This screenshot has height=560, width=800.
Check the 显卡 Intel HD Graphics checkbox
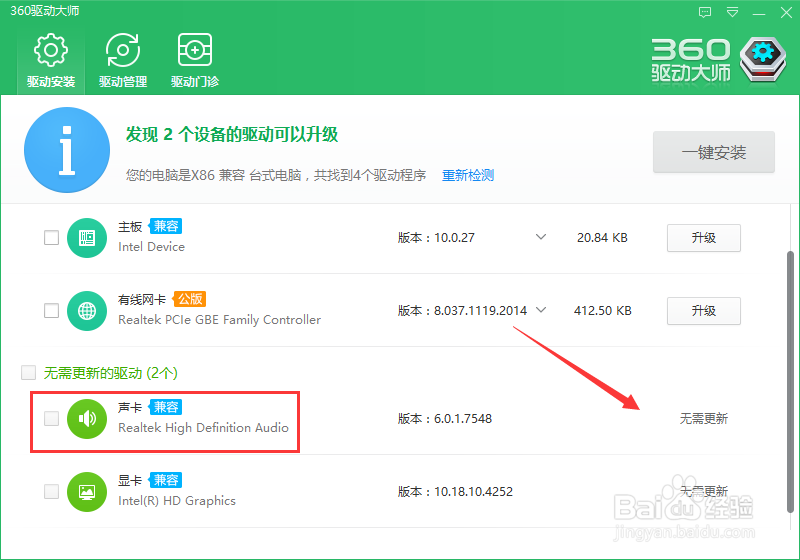[x=52, y=492]
